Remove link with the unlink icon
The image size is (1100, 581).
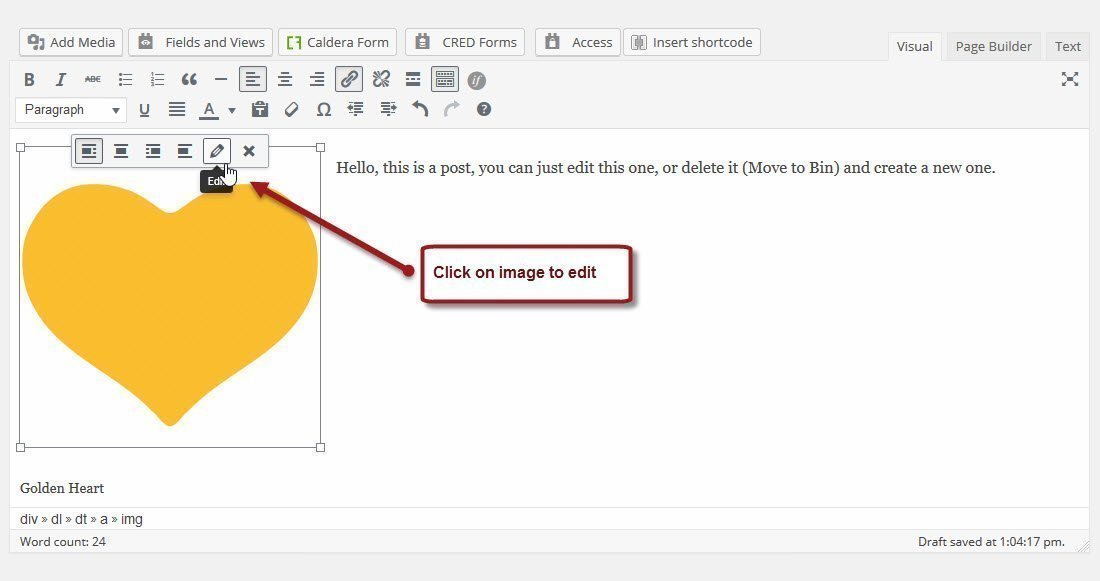click(381, 80)
